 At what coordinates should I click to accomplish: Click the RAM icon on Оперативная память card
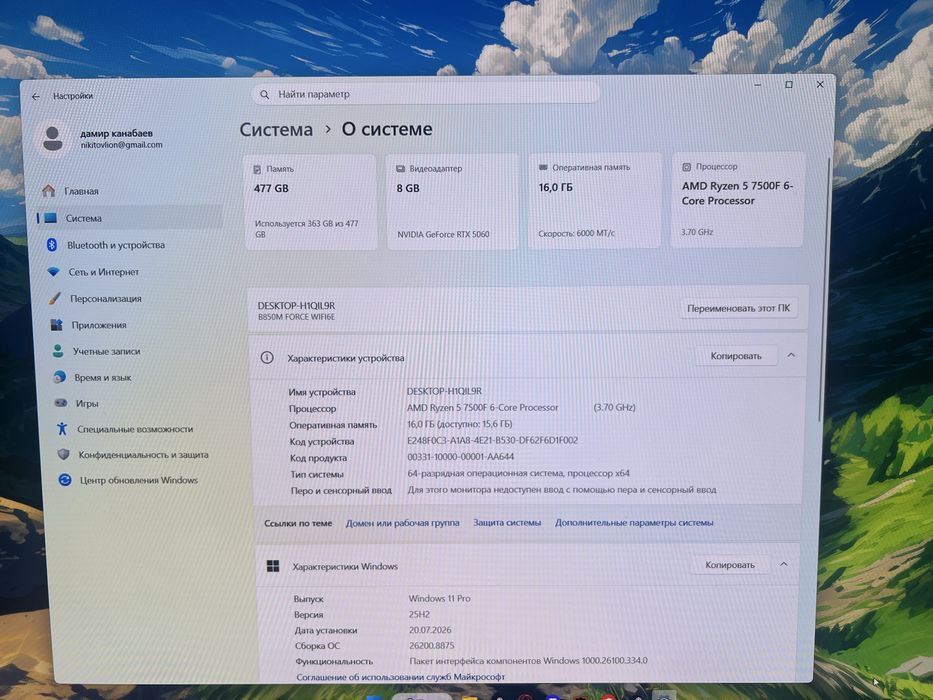(x=543, y=168)
